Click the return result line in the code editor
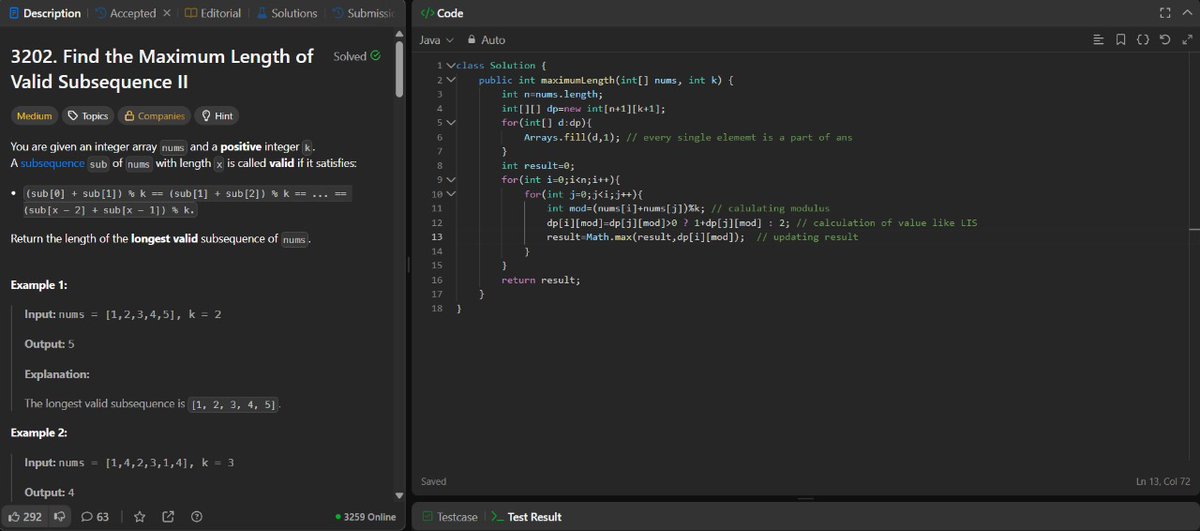 pyautogui.click(x=540, y=280)
